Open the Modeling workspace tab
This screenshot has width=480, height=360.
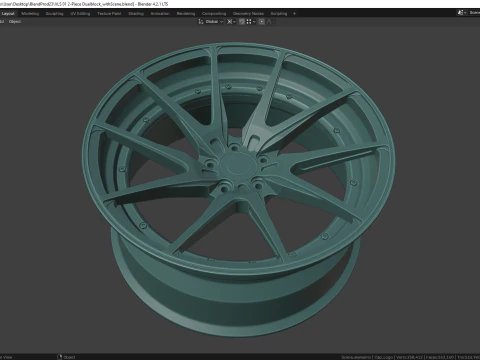(30, 14)
